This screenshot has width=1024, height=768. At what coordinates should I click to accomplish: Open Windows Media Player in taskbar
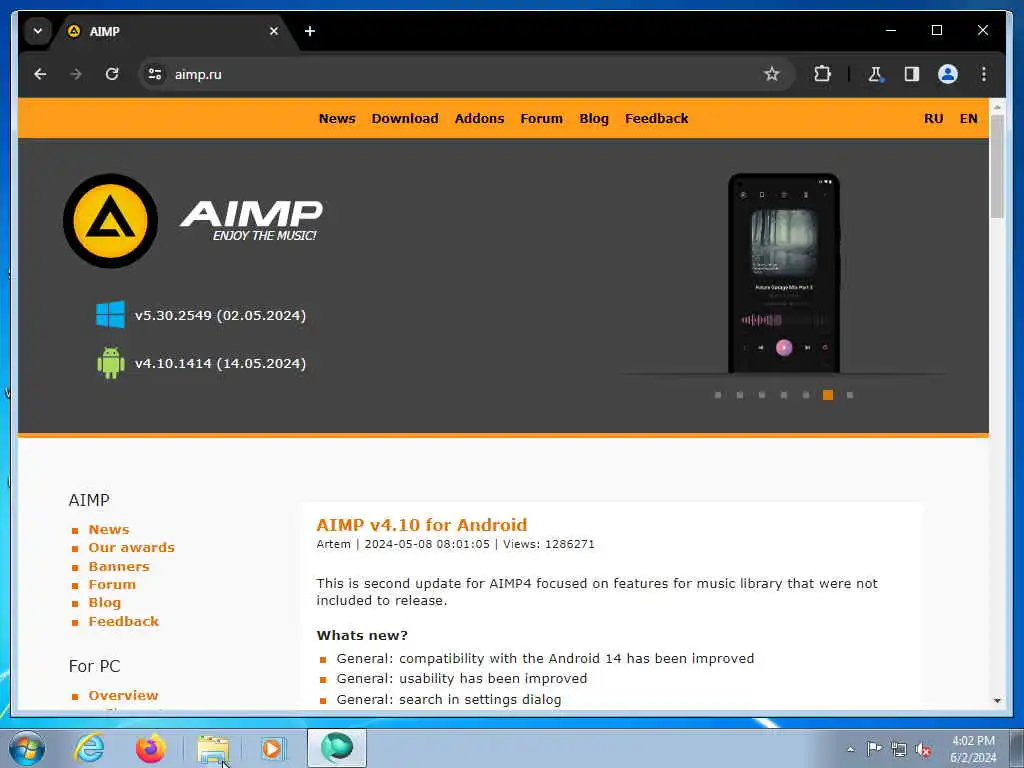pyautogui.click(x=272, y=748)
